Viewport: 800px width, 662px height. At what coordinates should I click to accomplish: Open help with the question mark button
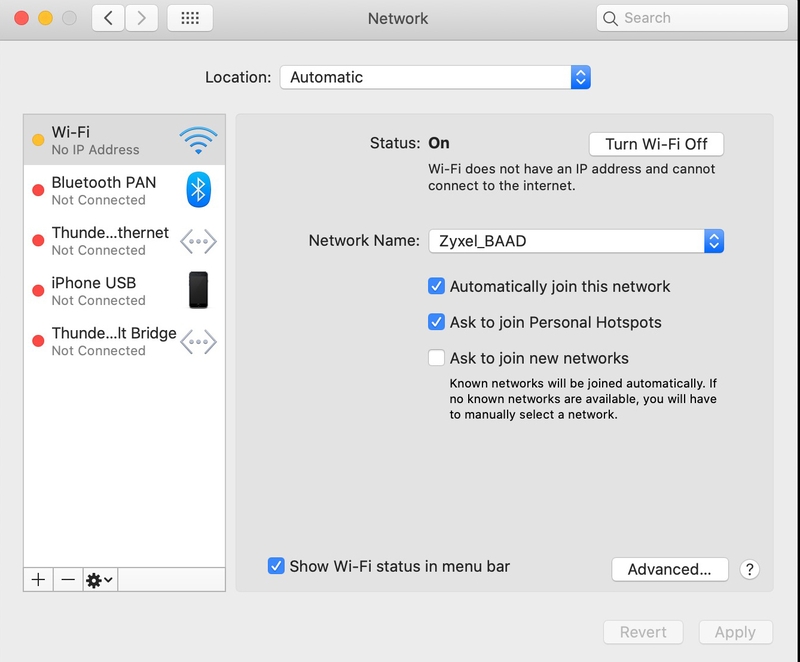[749, 569]
